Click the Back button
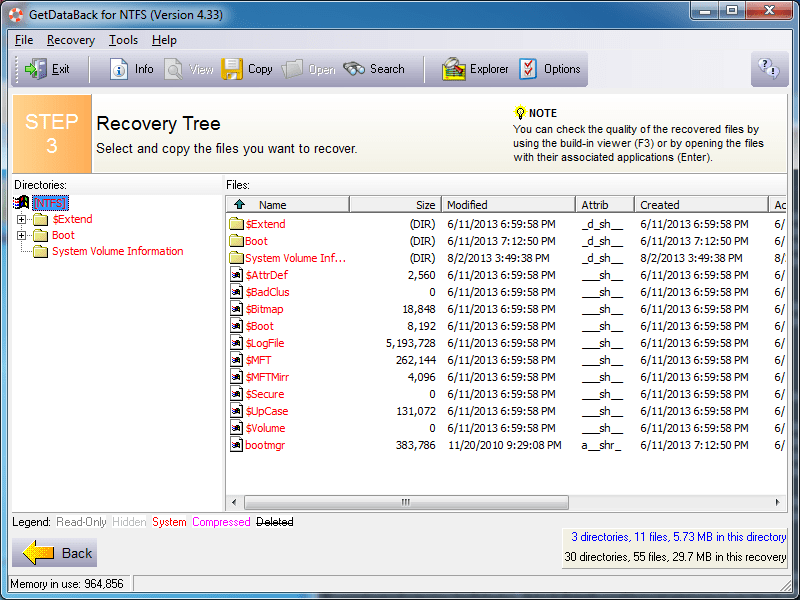The image size is (800, 600). pyautogui.click(x=55, y=553)
